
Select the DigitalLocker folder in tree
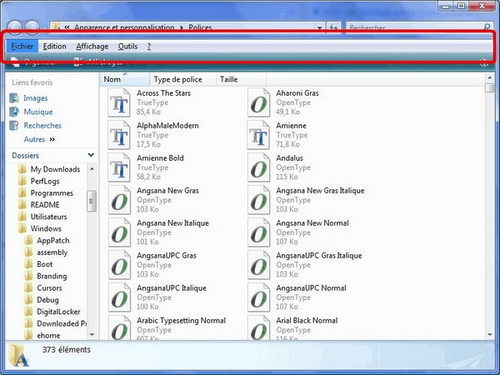(x=58, y=312)
